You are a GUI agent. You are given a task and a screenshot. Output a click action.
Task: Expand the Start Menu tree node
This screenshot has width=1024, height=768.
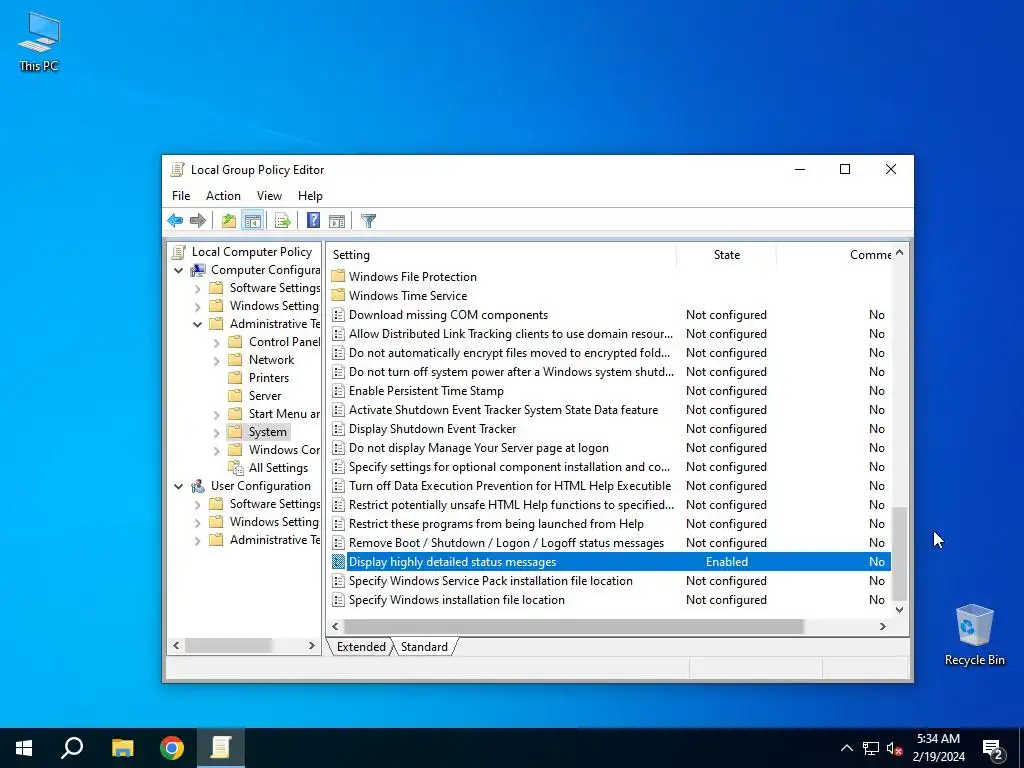click(216, 414)
